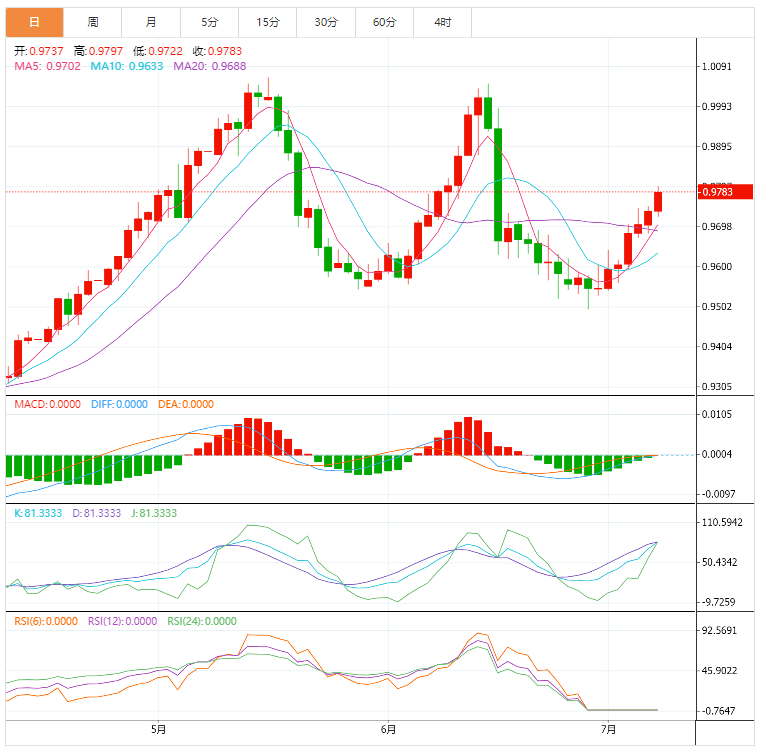Viewport: 764px width, 754px height.
Task: Click the MACD:0.0000 indicator label
Action: pos(47,404)
